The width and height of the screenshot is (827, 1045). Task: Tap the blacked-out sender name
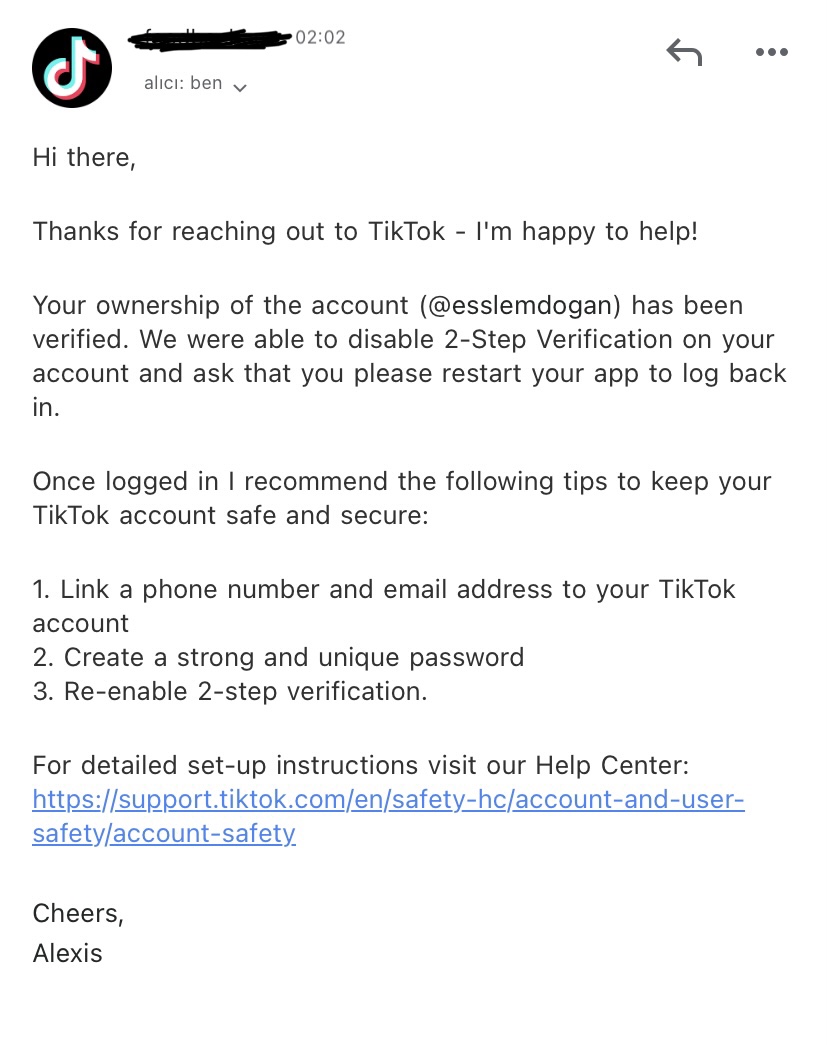210,39
